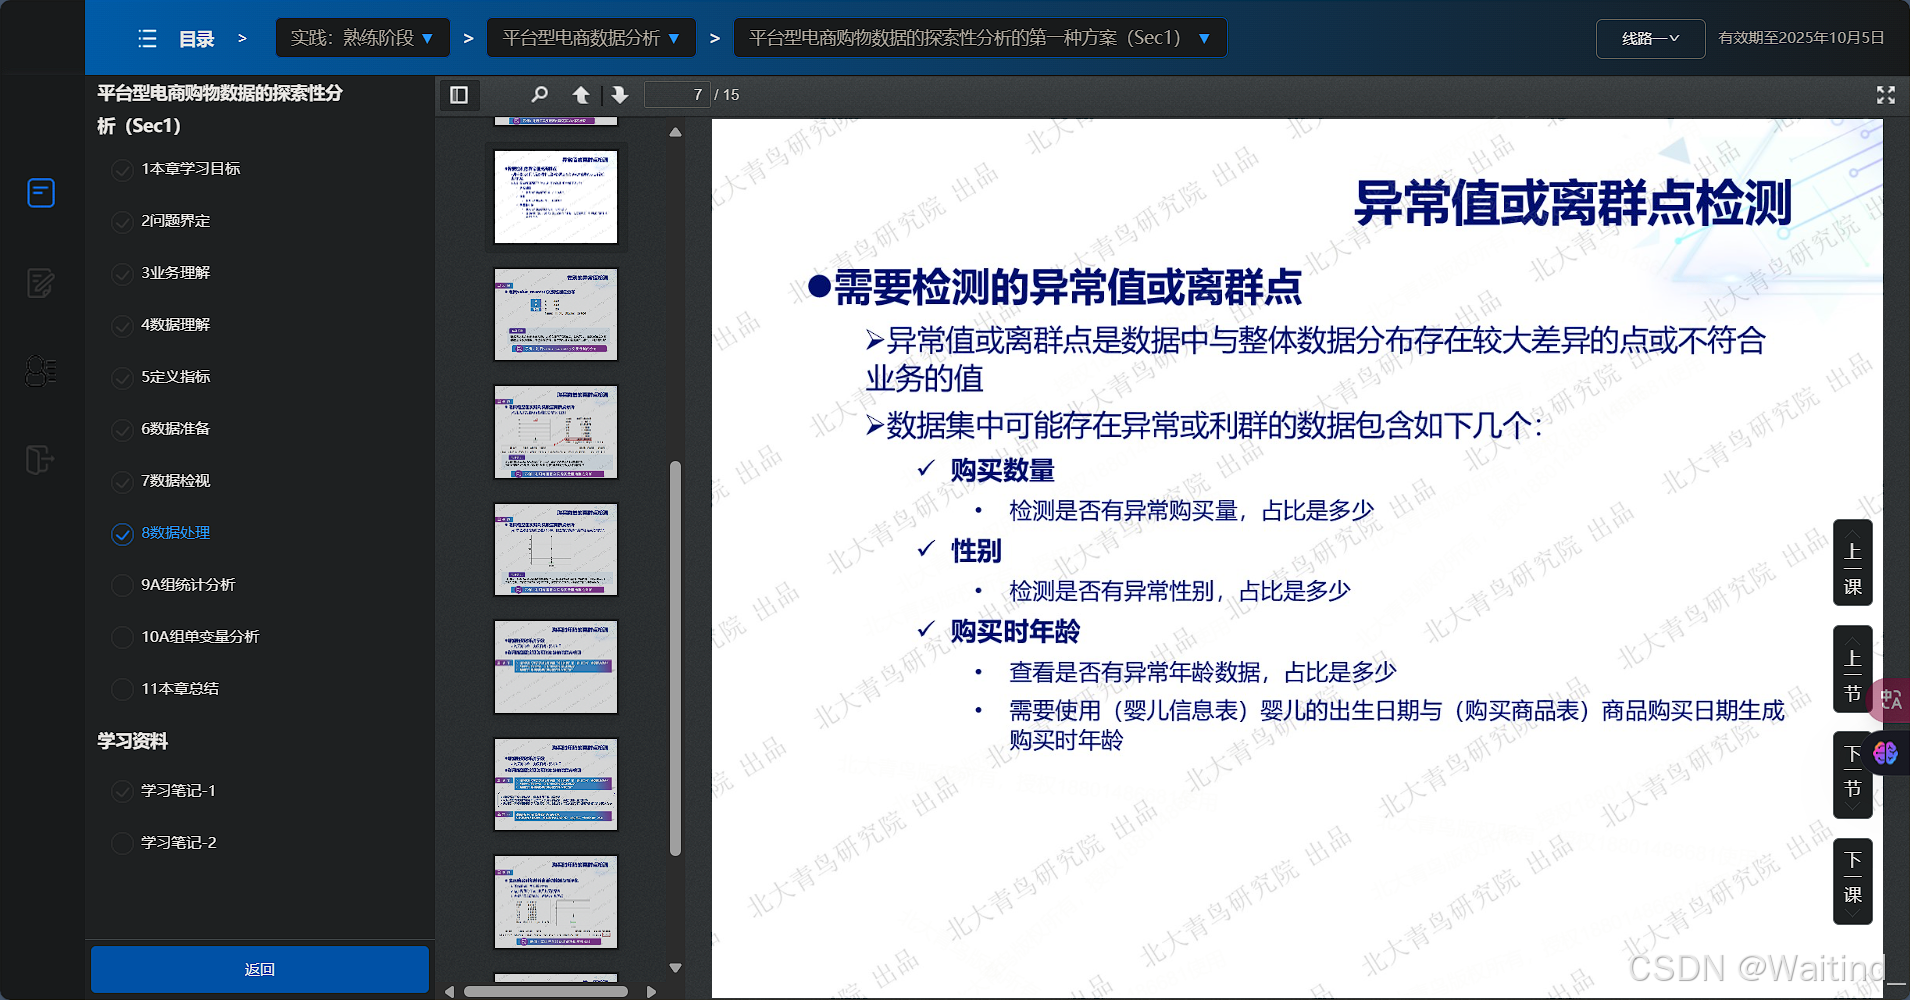
Task: Select the second full slide thumbnail
Action: pos(556,314)
